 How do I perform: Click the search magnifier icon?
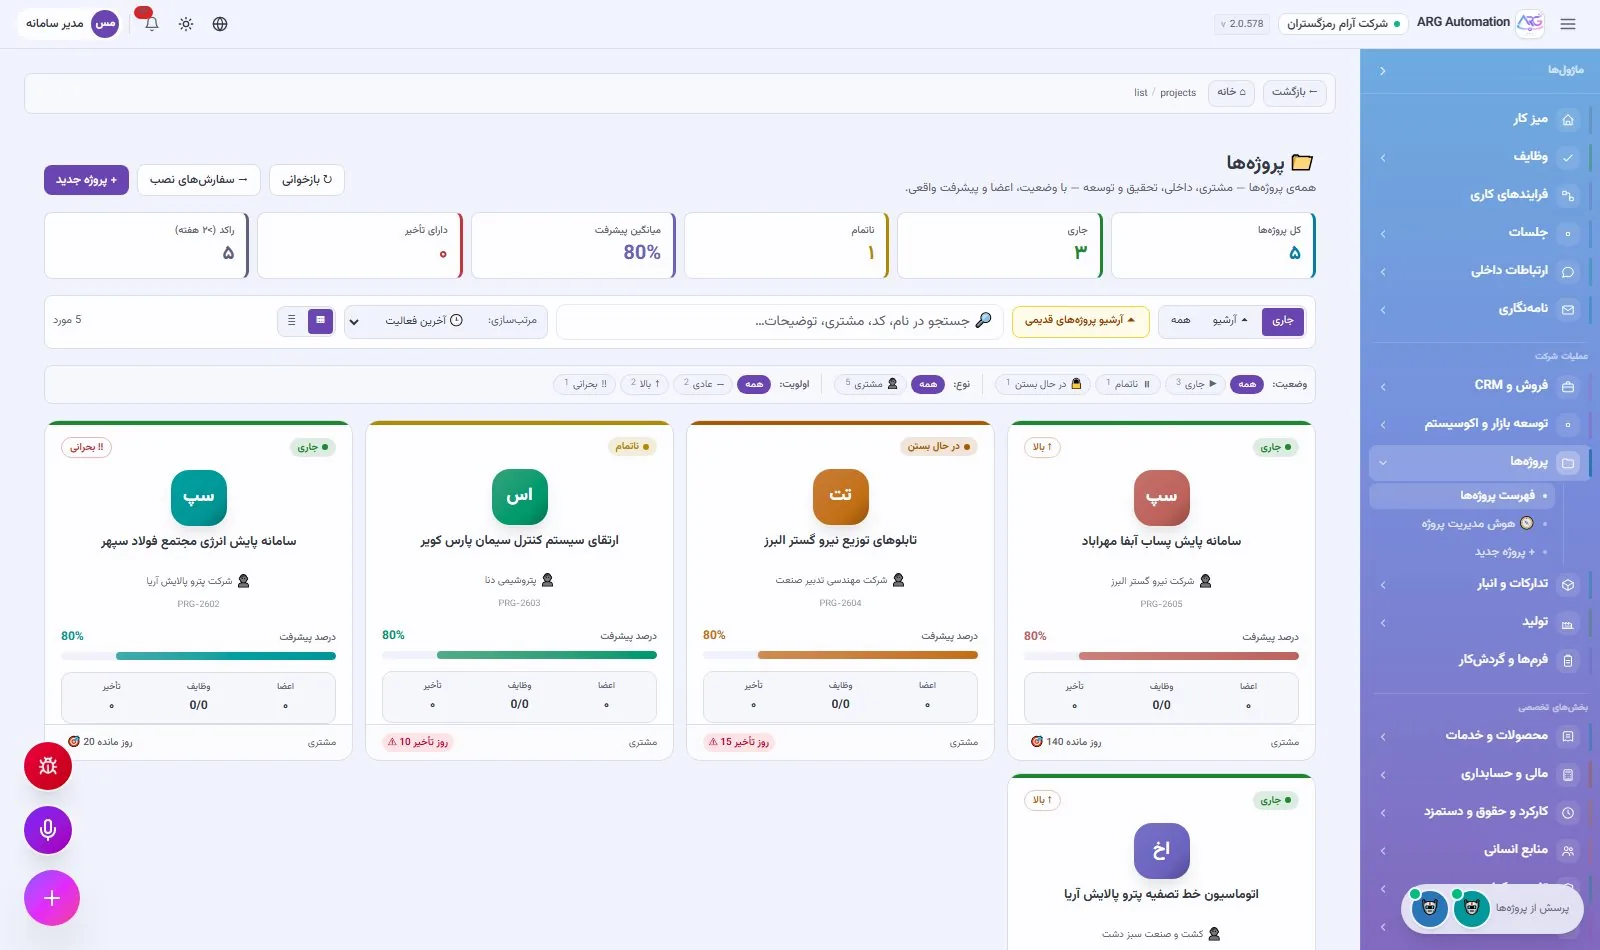click(x=983, y=320)
